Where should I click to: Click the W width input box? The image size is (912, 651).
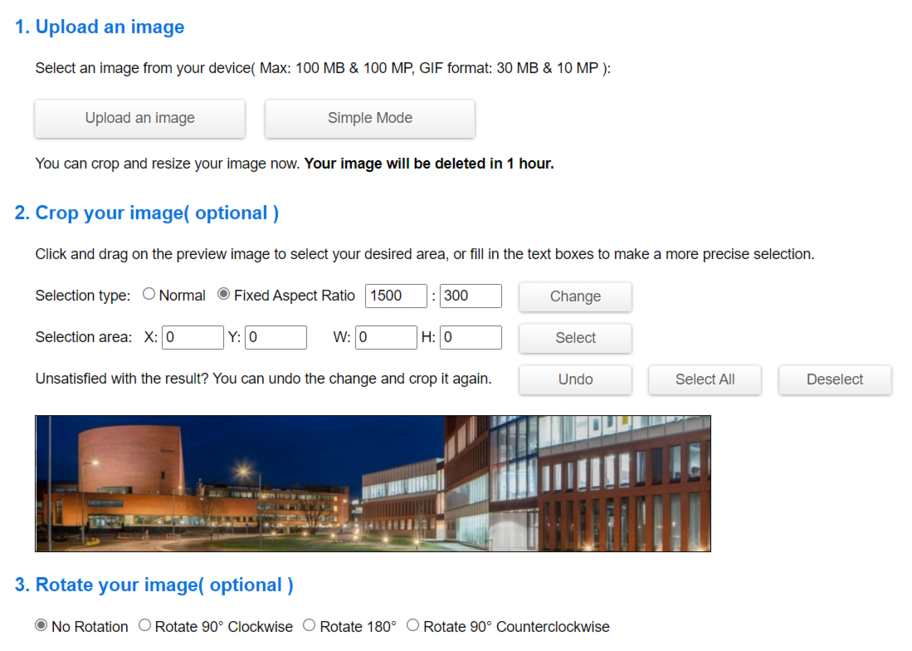[385, 337]
